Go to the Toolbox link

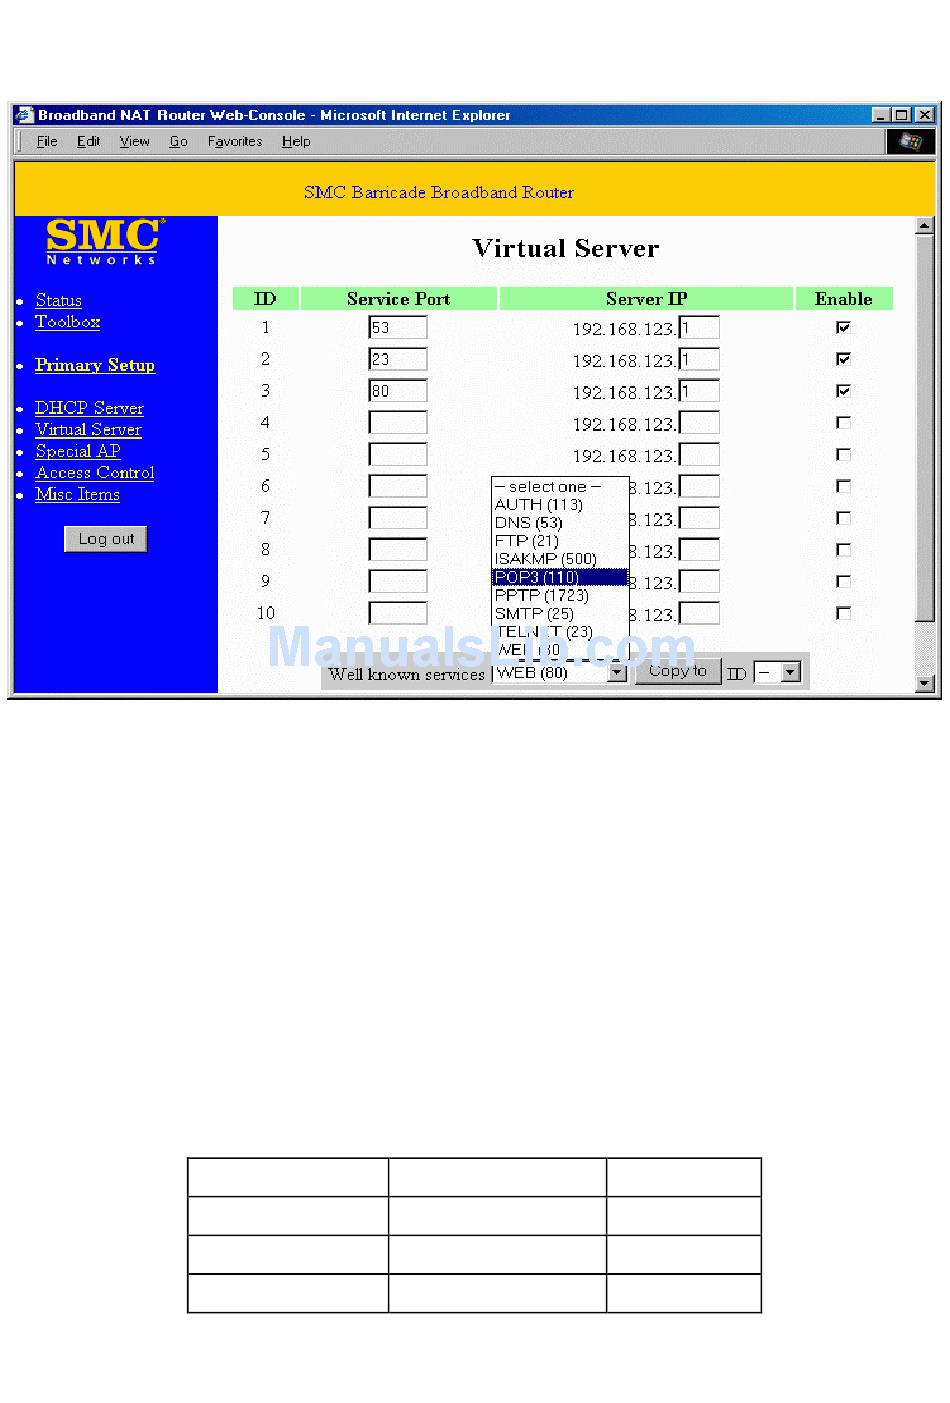67,322
